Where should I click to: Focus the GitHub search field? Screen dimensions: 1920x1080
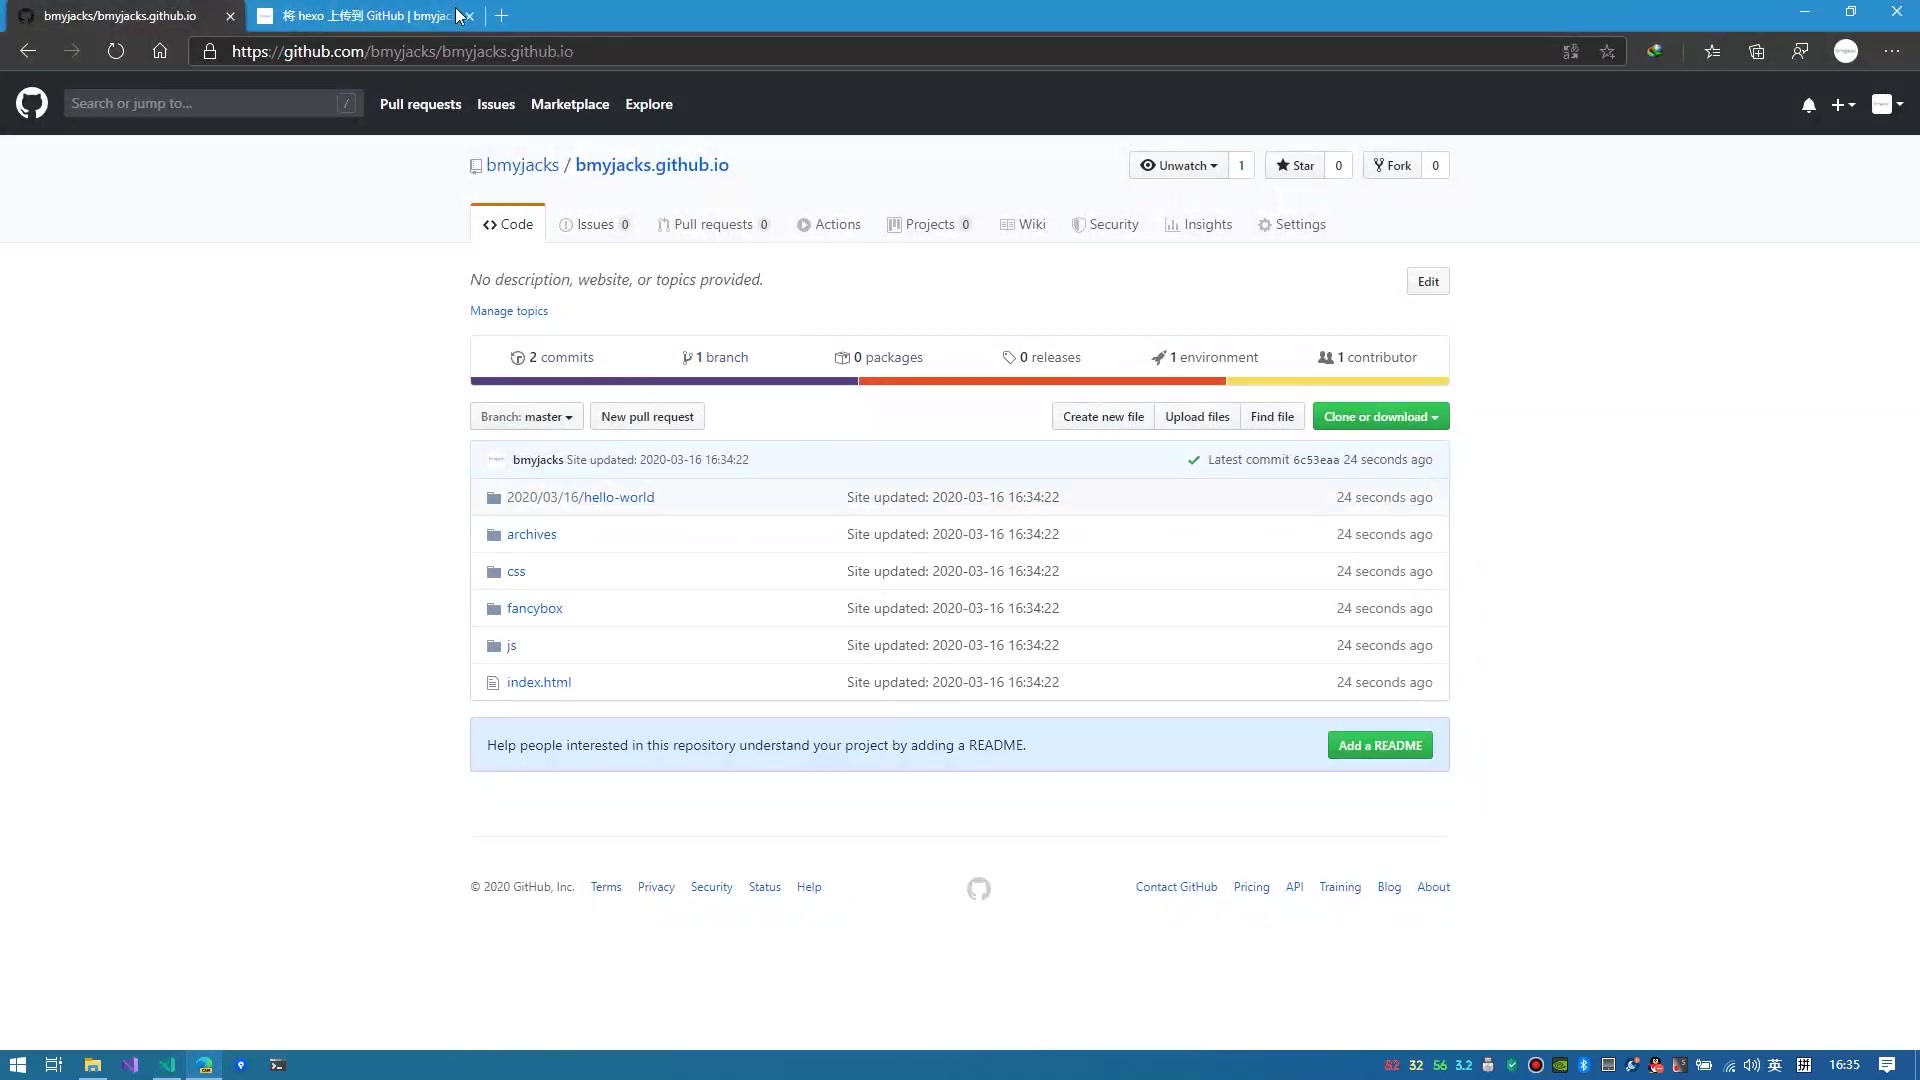coord(200,103)
